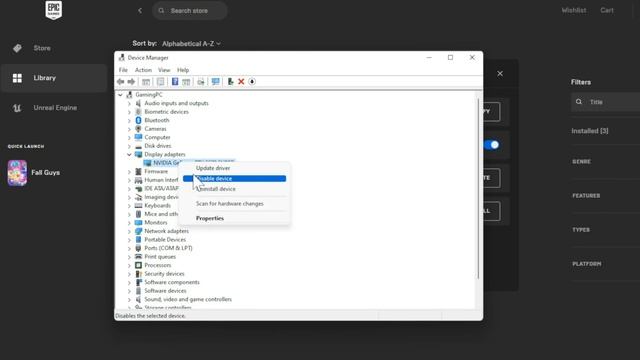640x360 pixels.
Task: Open Unreal Engine section in sidebar
Action: [x=55, y=108]
